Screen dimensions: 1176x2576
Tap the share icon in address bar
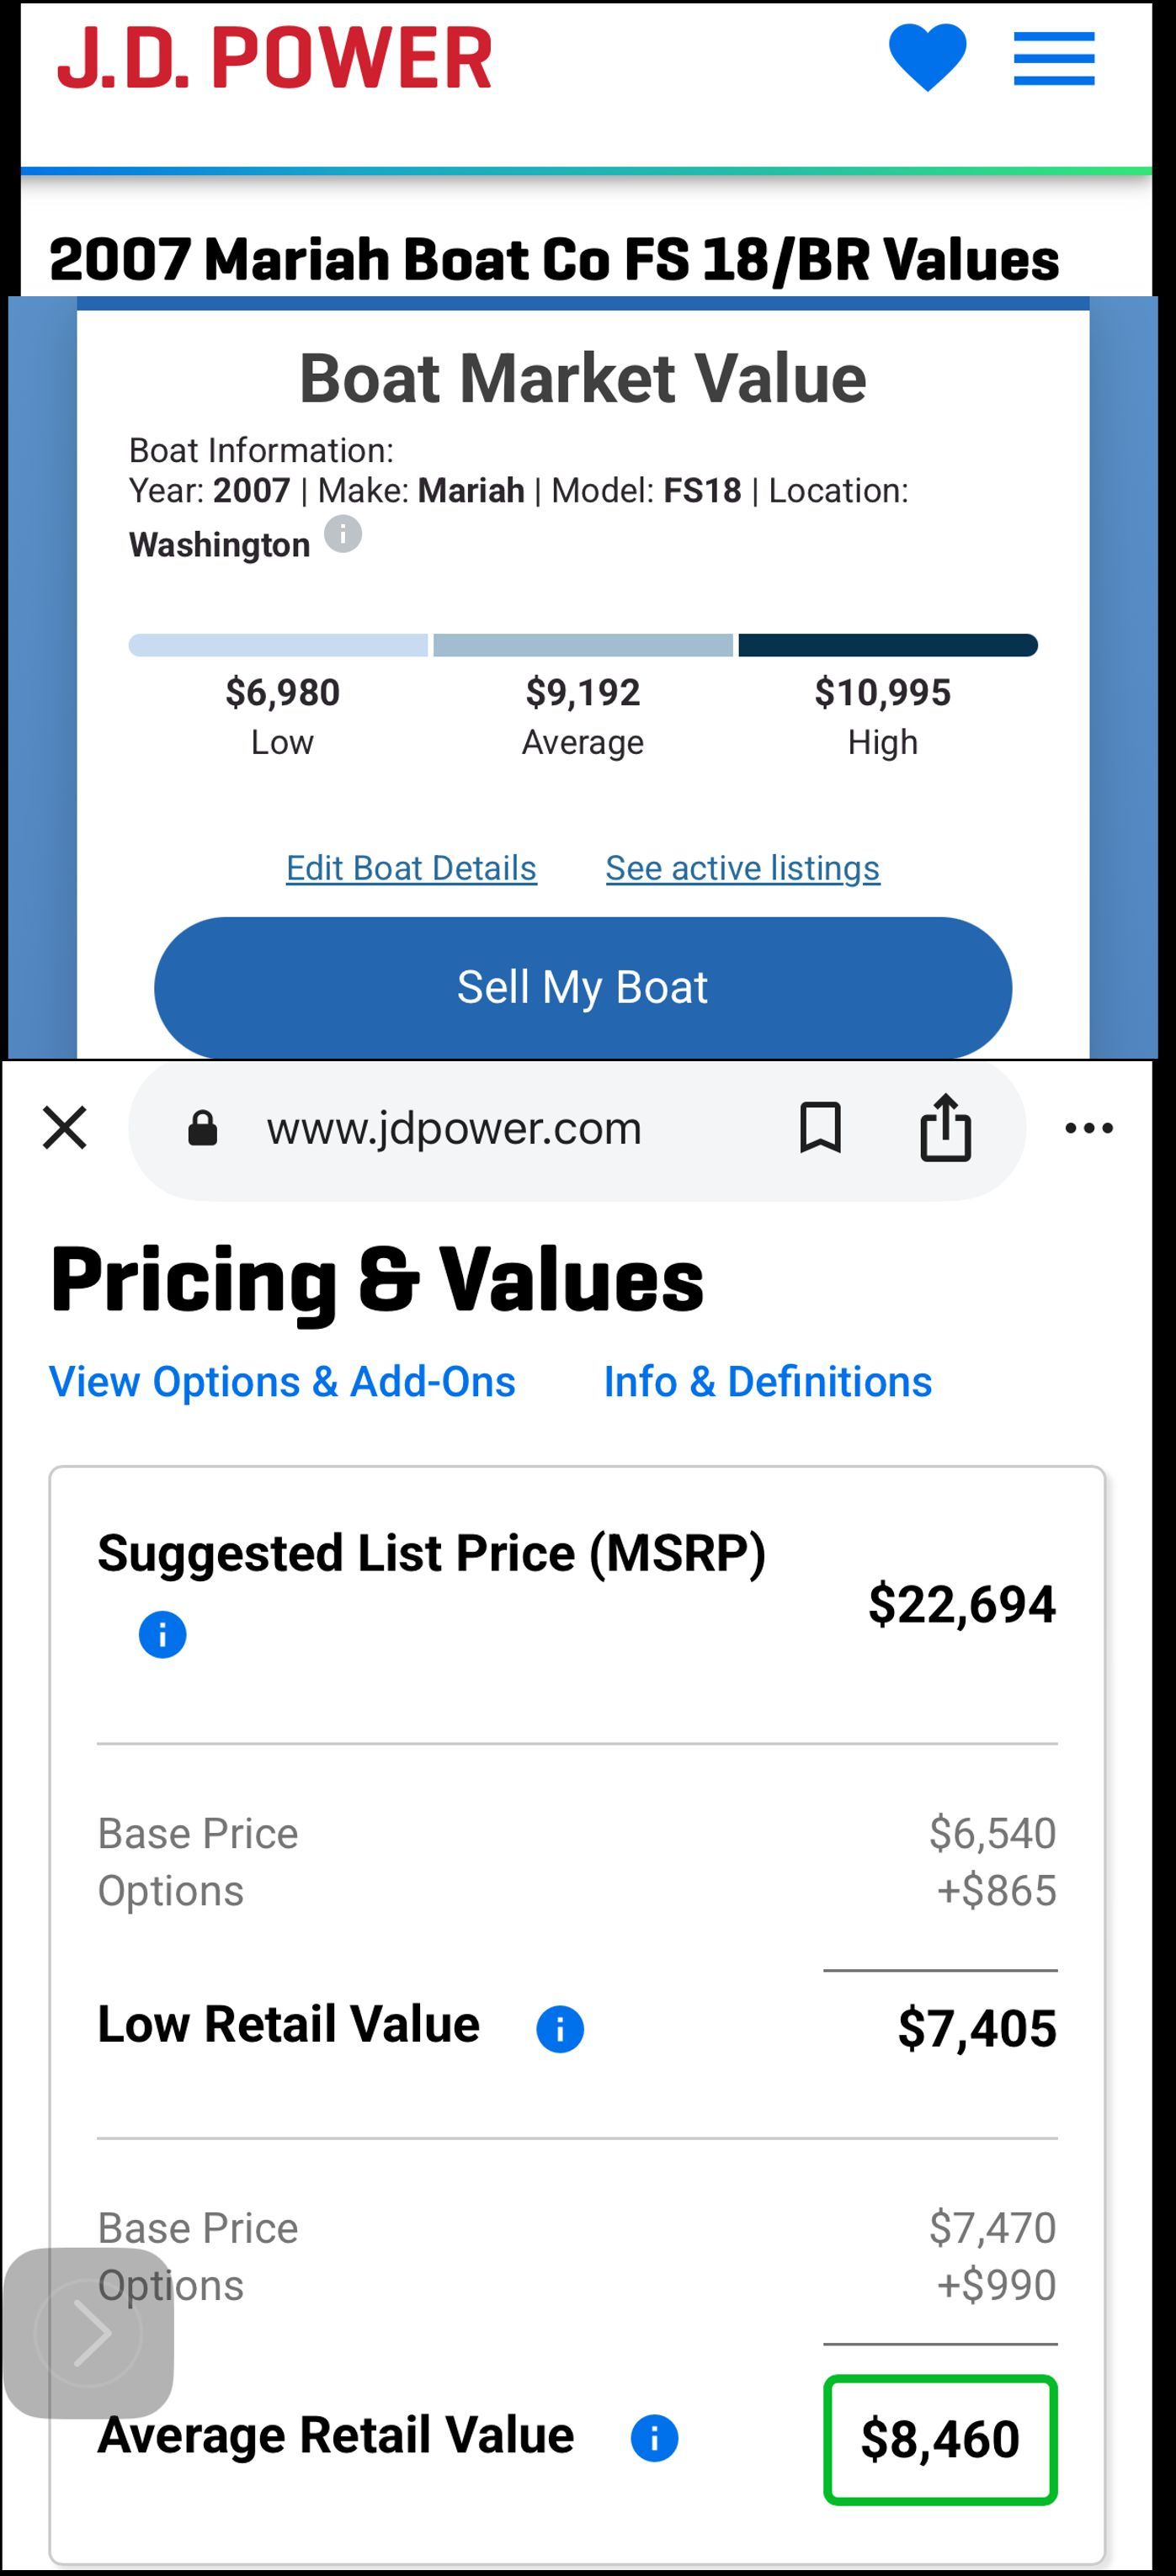945,1127
